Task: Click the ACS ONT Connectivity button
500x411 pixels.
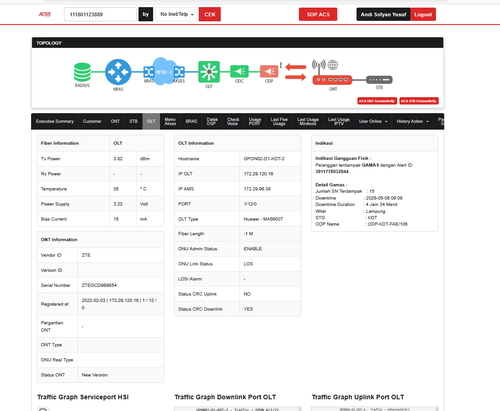Action: (377, 101)
